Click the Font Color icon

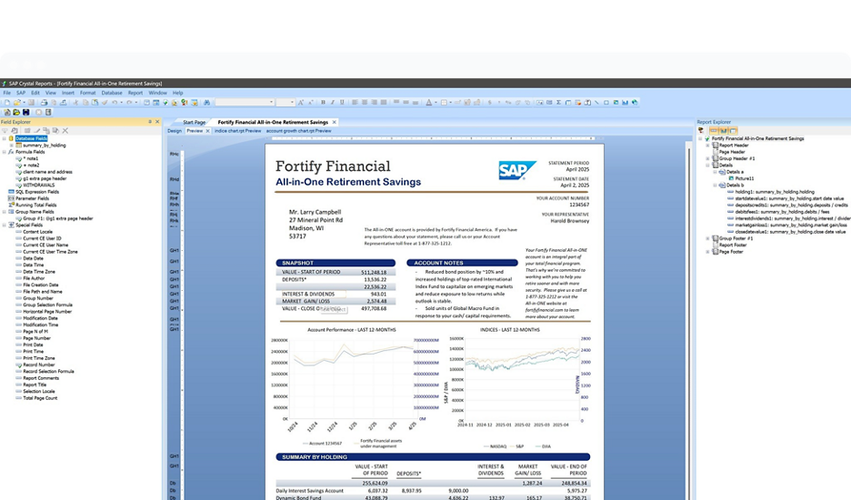click(429, 102)
